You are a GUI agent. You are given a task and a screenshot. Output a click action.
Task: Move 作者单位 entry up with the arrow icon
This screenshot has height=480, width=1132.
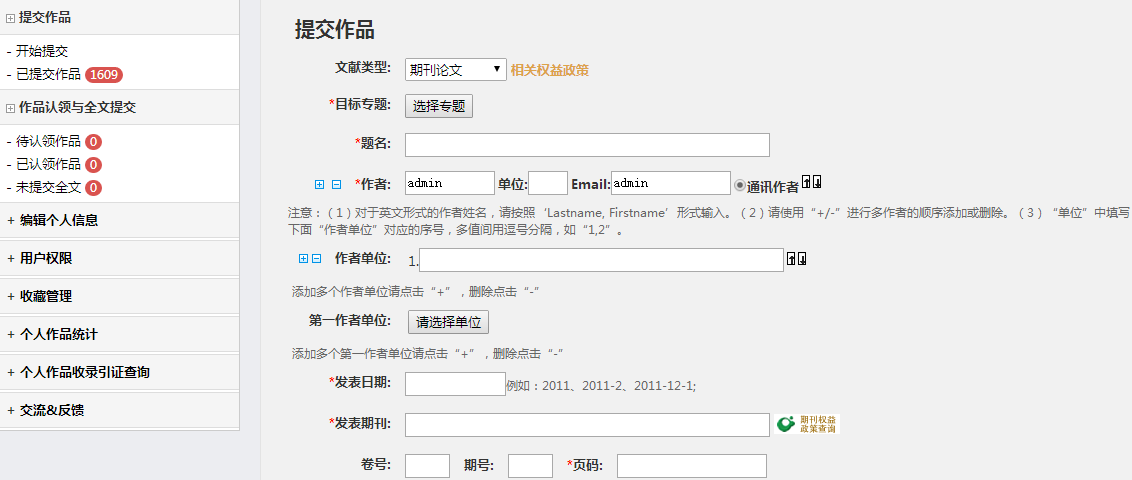pyautogui.click(x=790, y=259)
